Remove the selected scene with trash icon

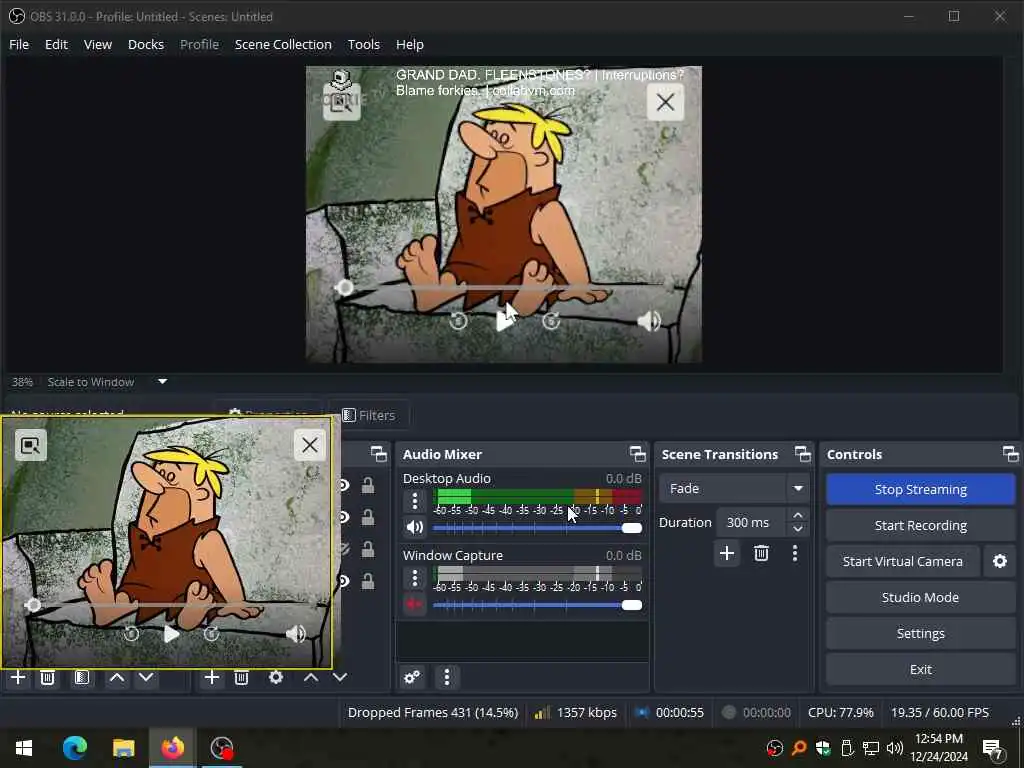coord(47,677)
